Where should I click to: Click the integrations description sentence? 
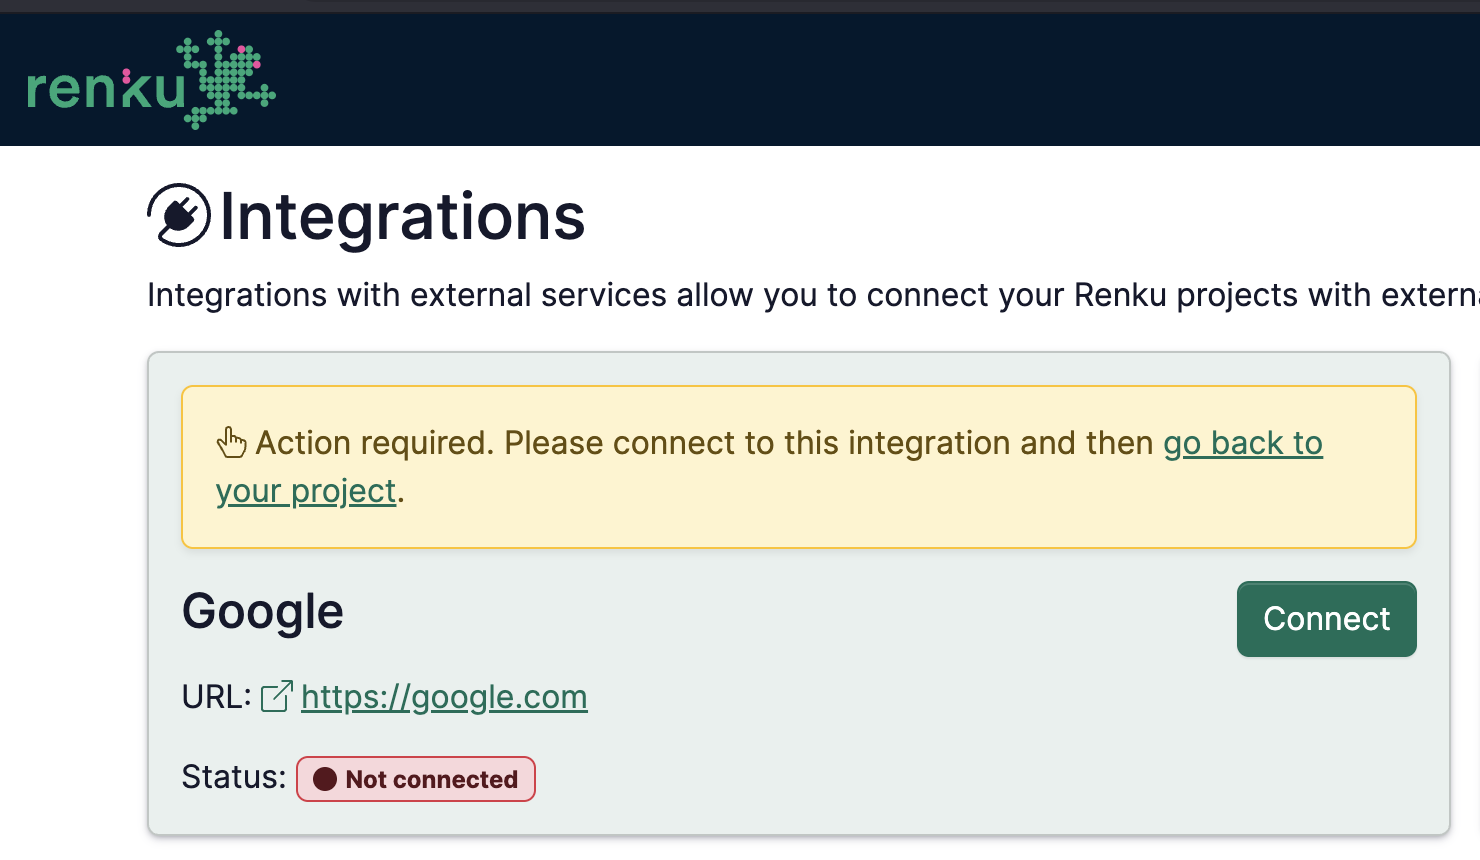tap(813, 295)
